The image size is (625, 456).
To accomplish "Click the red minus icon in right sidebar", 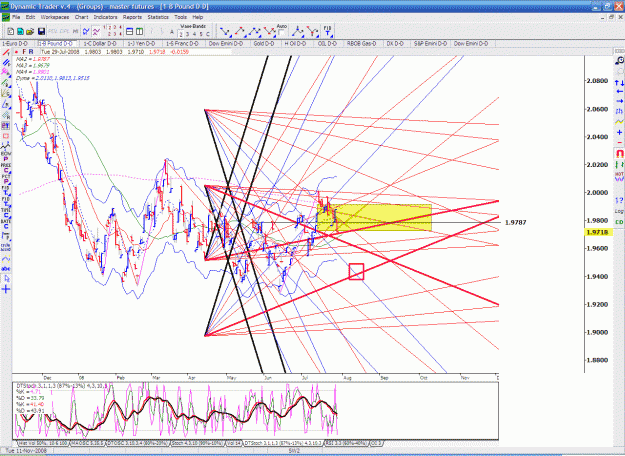I will [619, 142].
